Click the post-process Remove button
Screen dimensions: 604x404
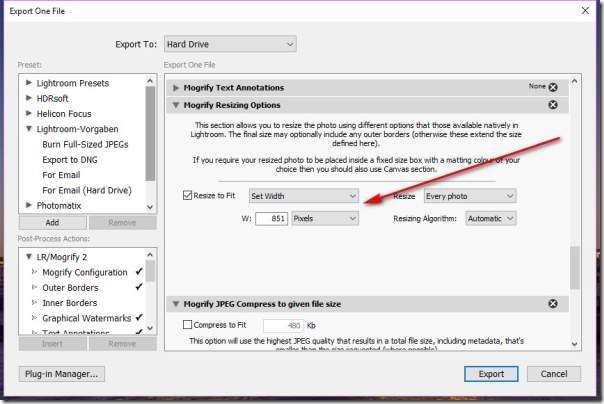point(122,344)
